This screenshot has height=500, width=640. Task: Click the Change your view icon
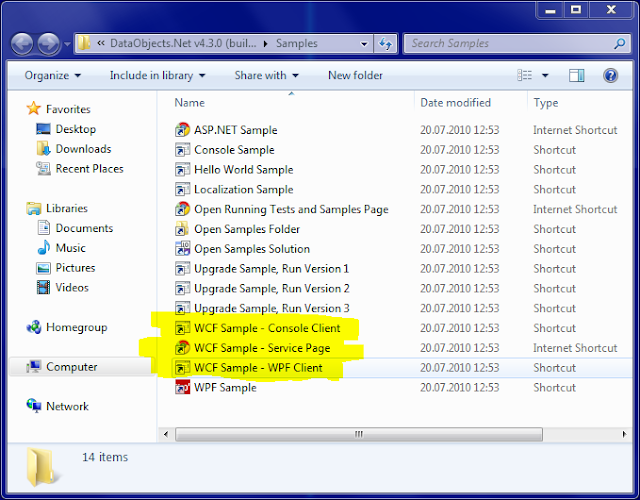click(x=524, y=76)
